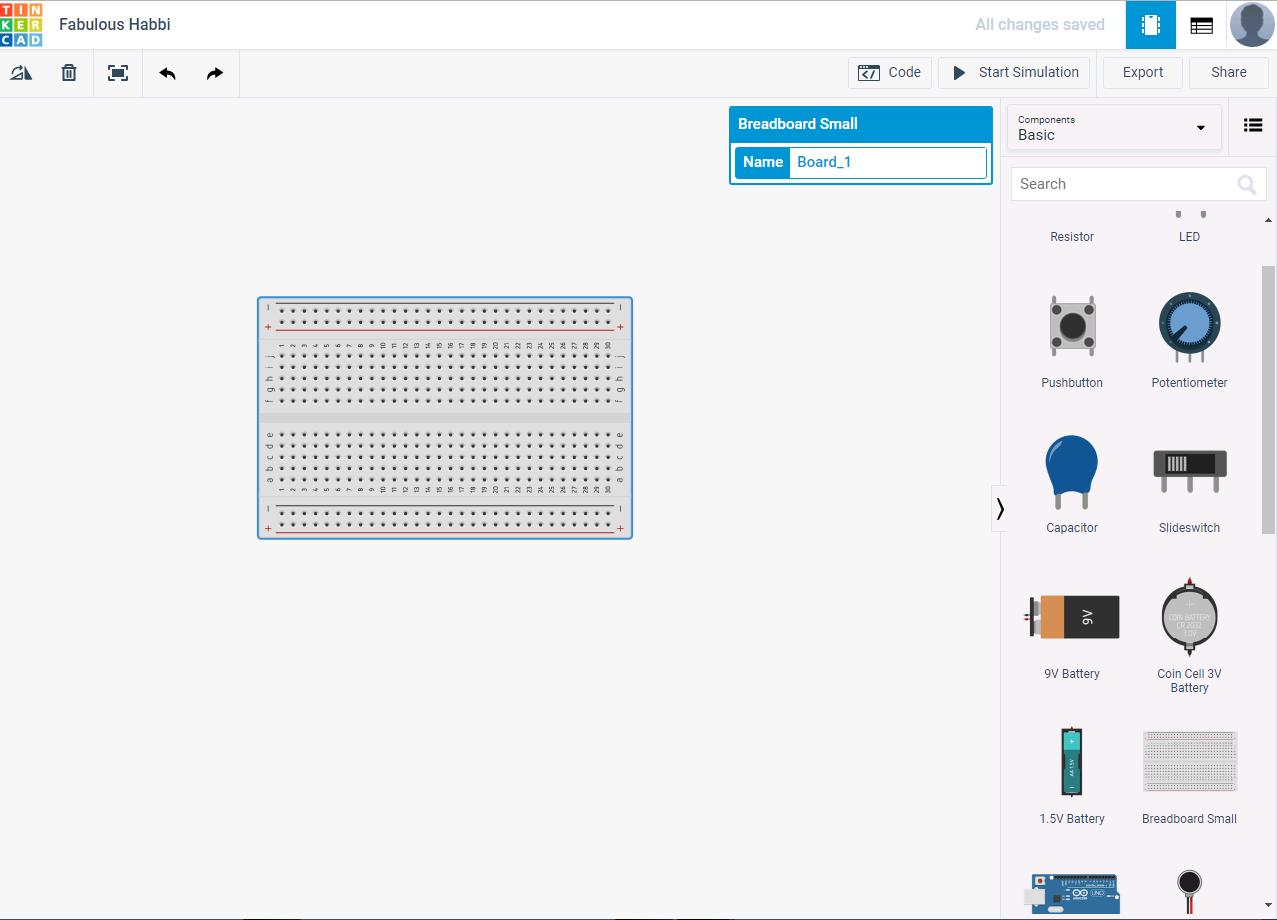Open the user profile avatar menu
The height and width of the screenshot is (920, 1277).
[x=1251, y=24]
